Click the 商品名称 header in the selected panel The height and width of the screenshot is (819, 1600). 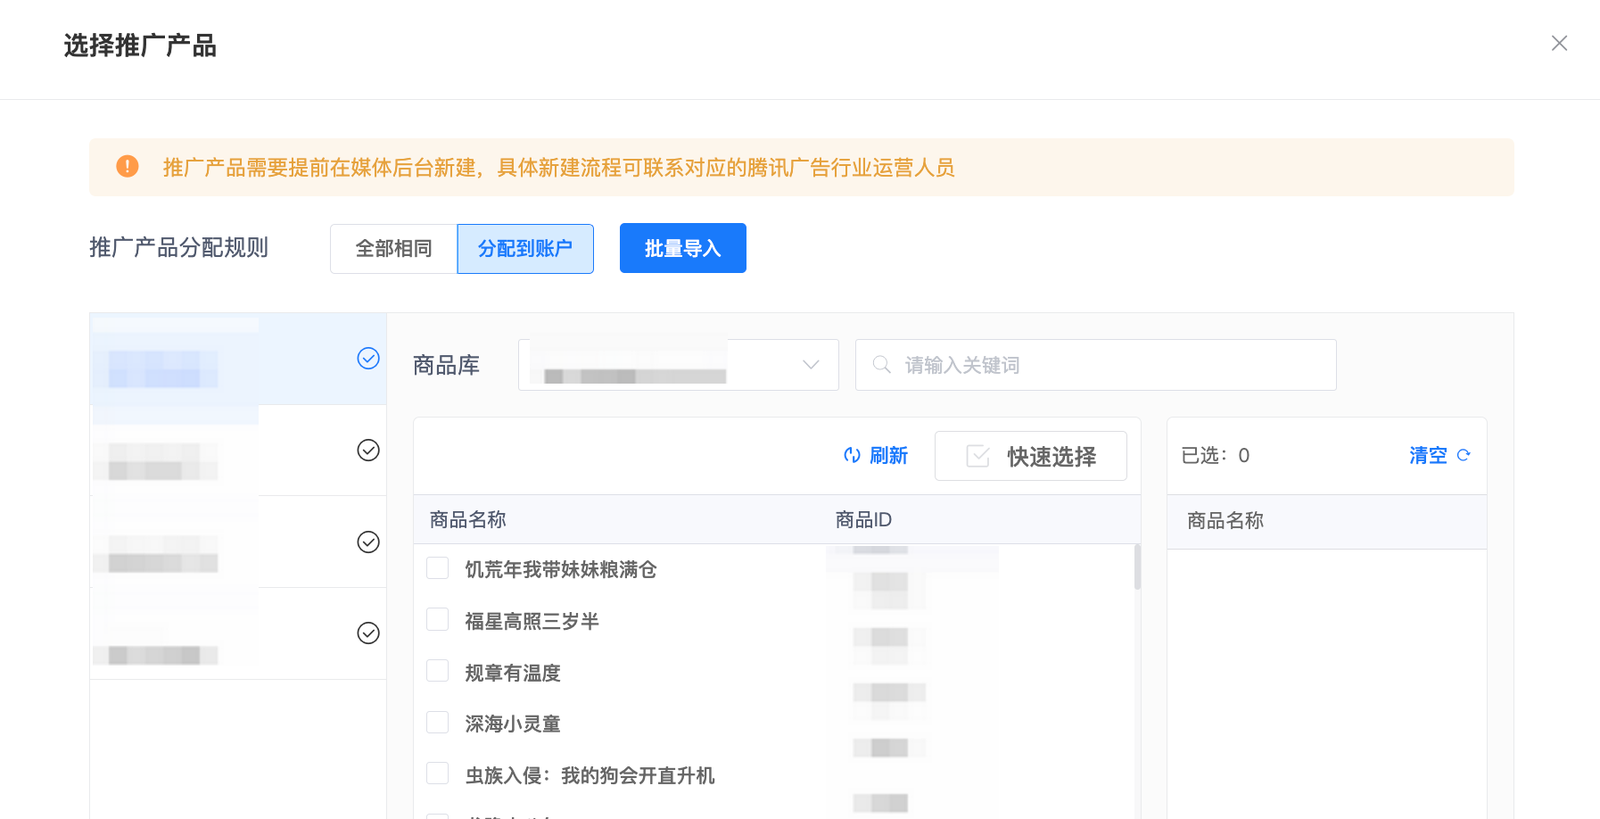(x=1226, y=521)
